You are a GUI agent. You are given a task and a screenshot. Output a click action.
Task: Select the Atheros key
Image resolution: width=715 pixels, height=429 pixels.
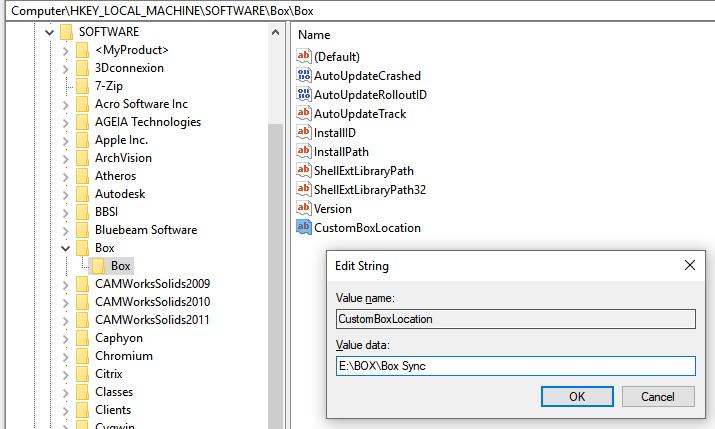(x=115, y=176)
